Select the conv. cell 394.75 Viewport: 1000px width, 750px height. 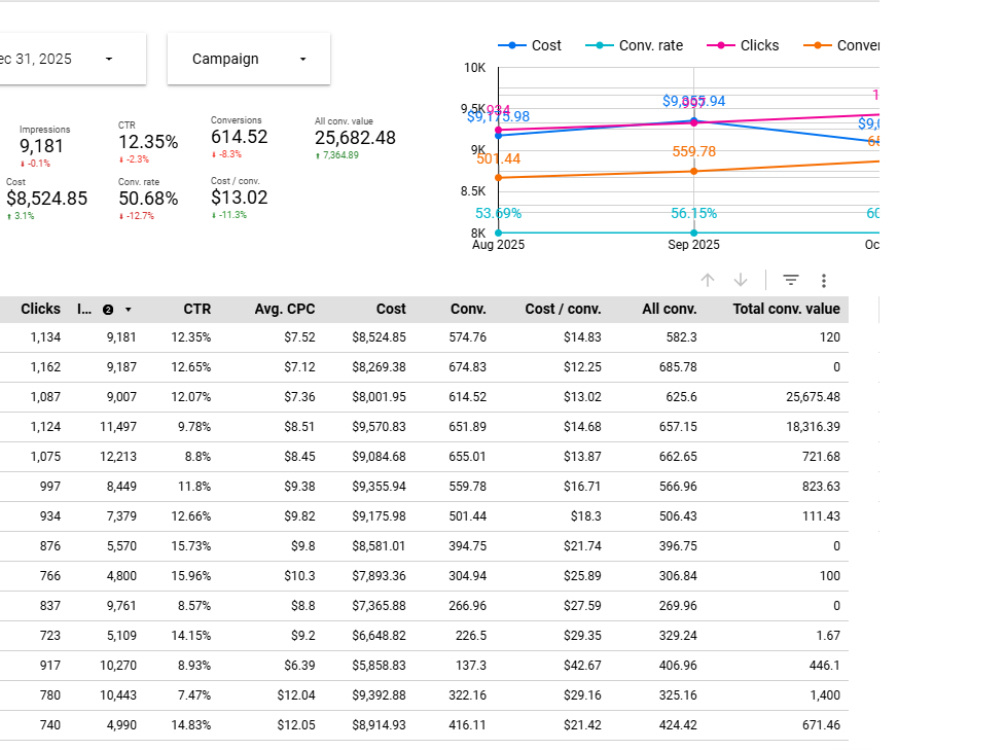tap(467, 547)
